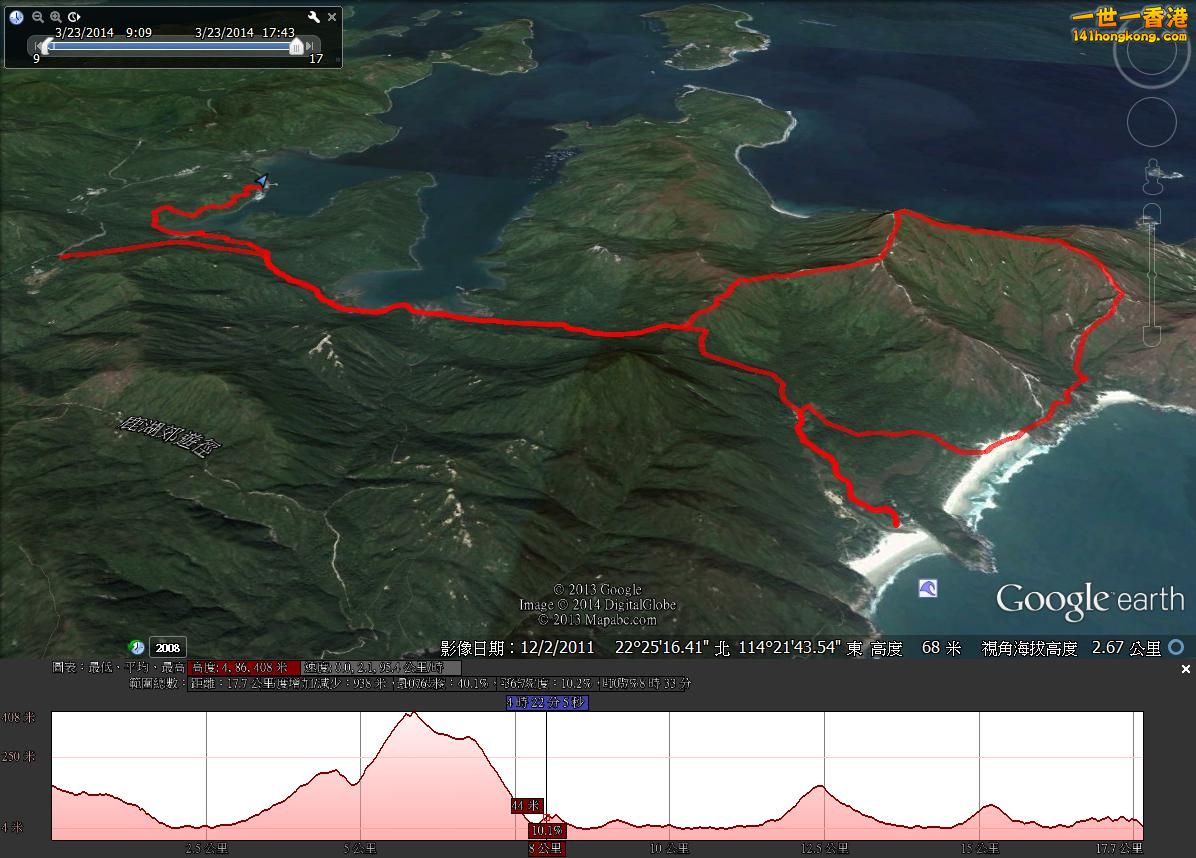Click the left time slider handle
The image size is (1196, 858).
(46, 46)
